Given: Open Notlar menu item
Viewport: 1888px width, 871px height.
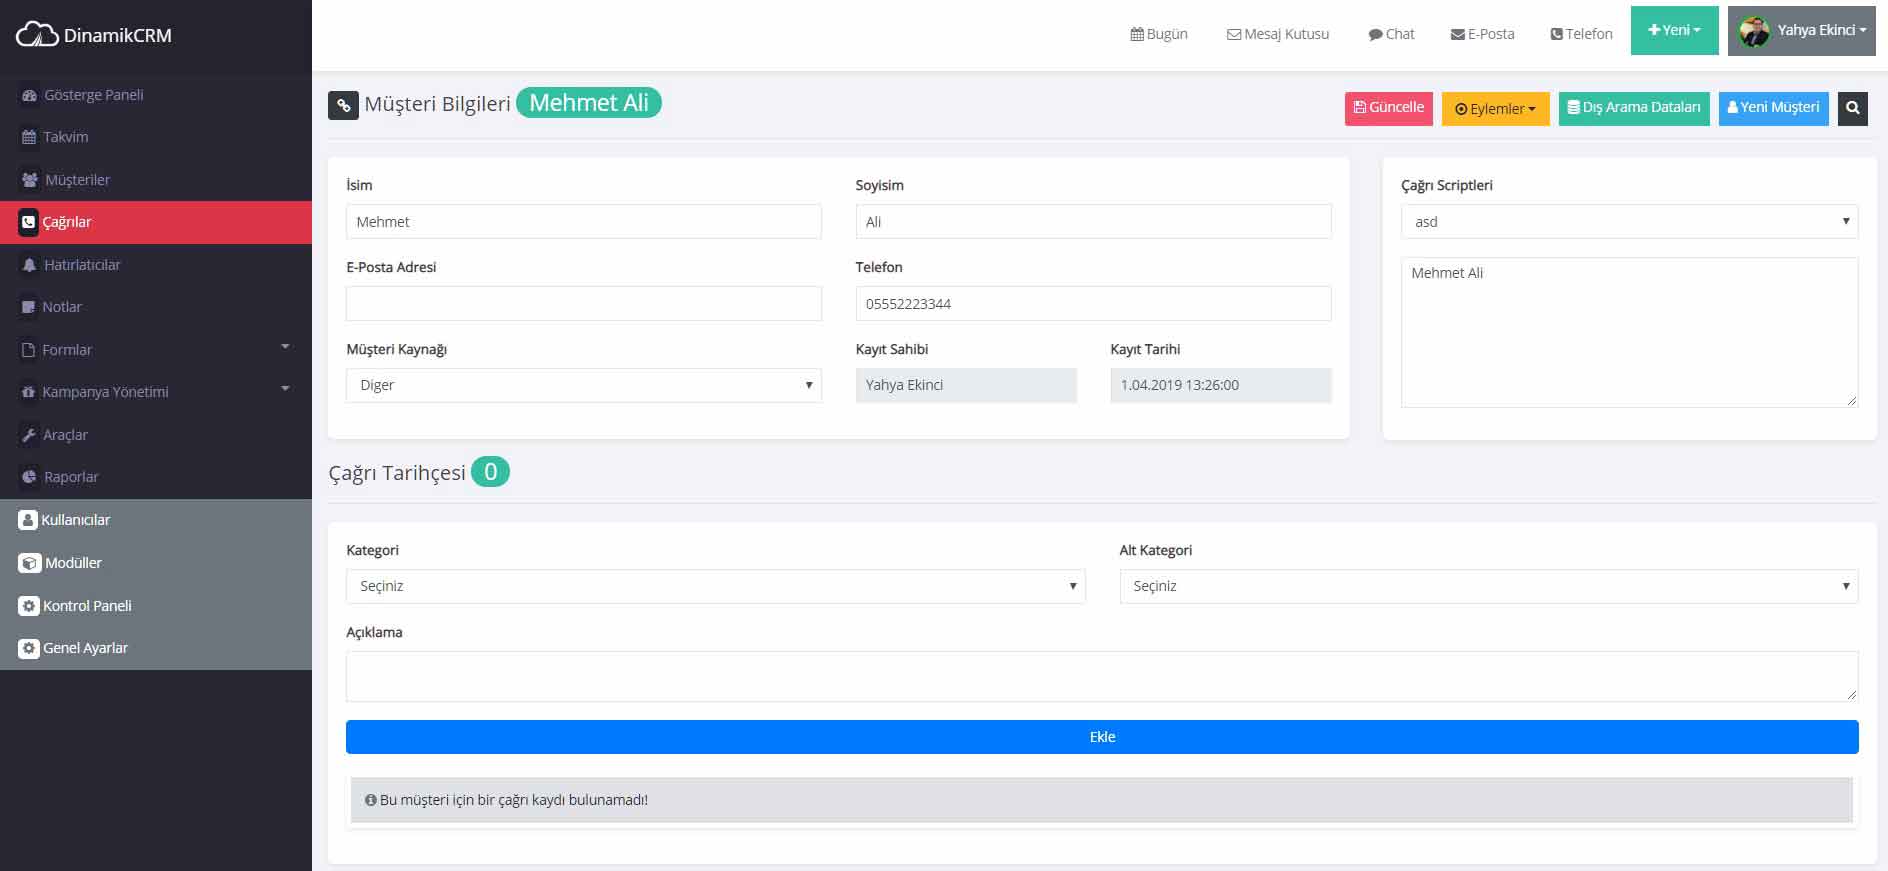Looking at the screenshot, I should [156, 307].
